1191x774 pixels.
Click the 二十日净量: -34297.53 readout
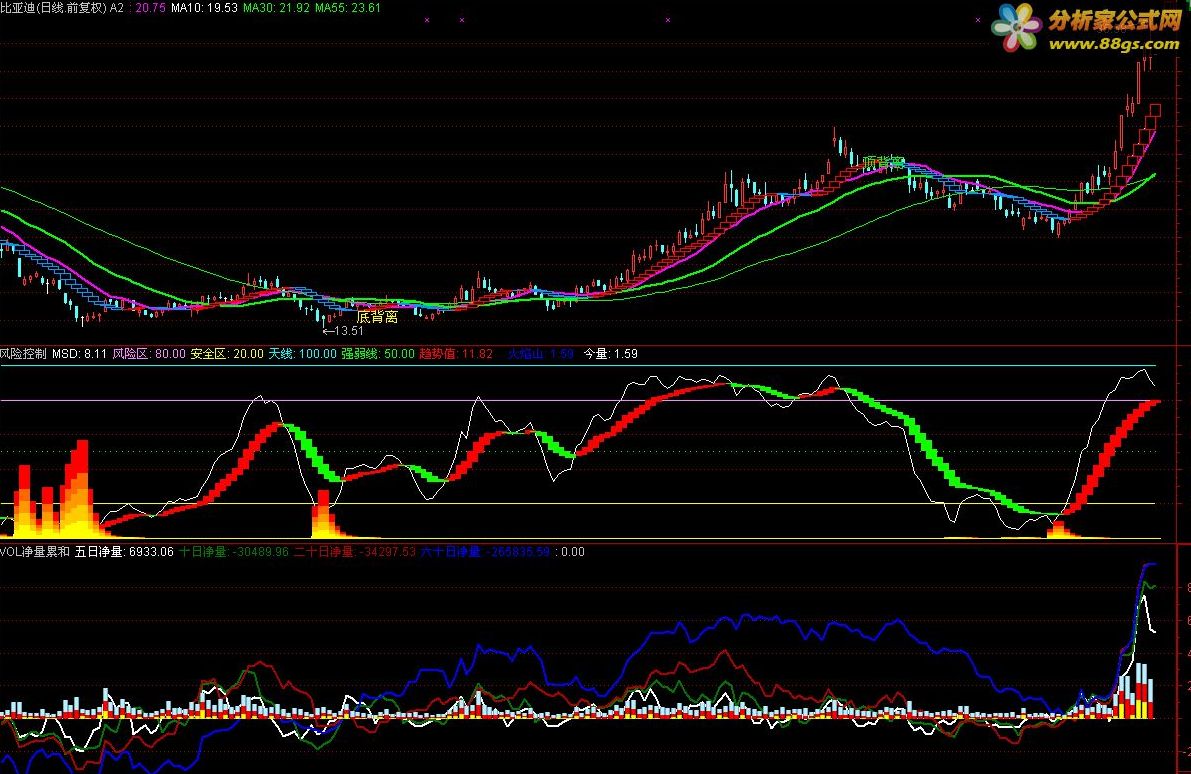[355, 552]
